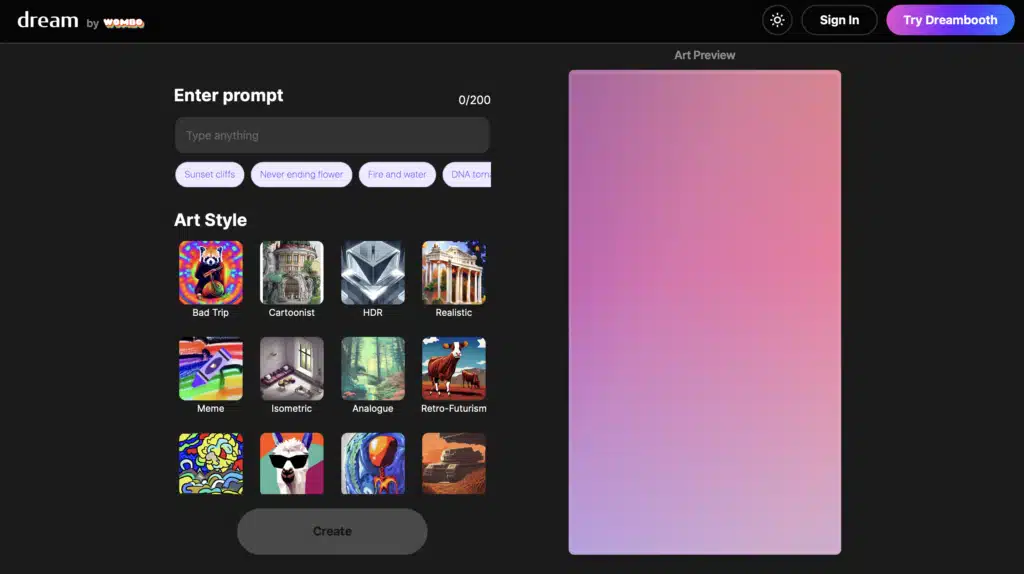The width and height of the screenshot is (1024, 574).
Task: Use the 'Sunset cliffs' prompt suggestion
Action: 210,175
